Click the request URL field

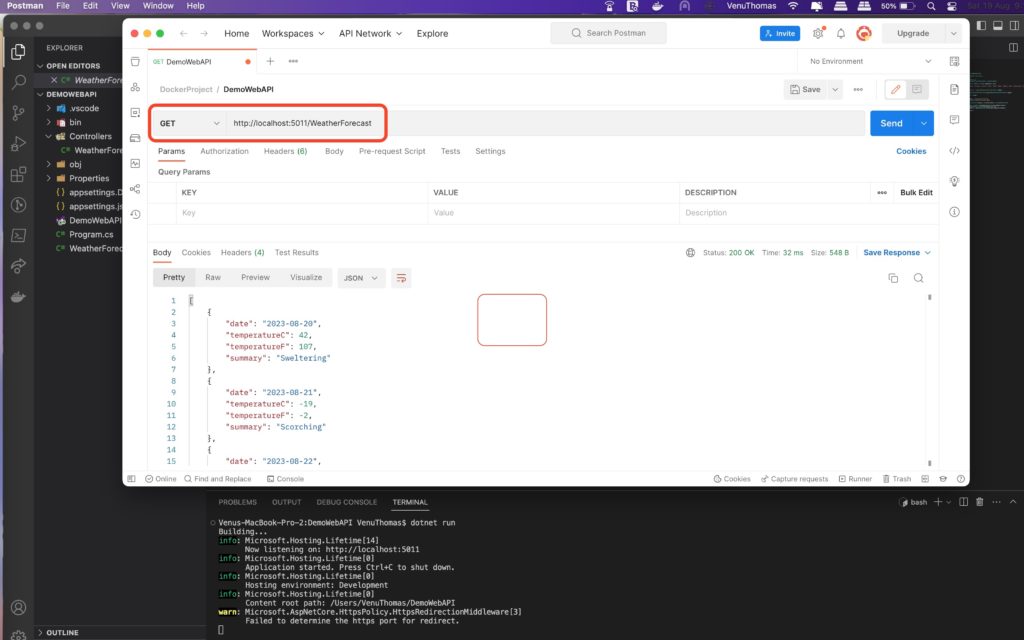545,123
